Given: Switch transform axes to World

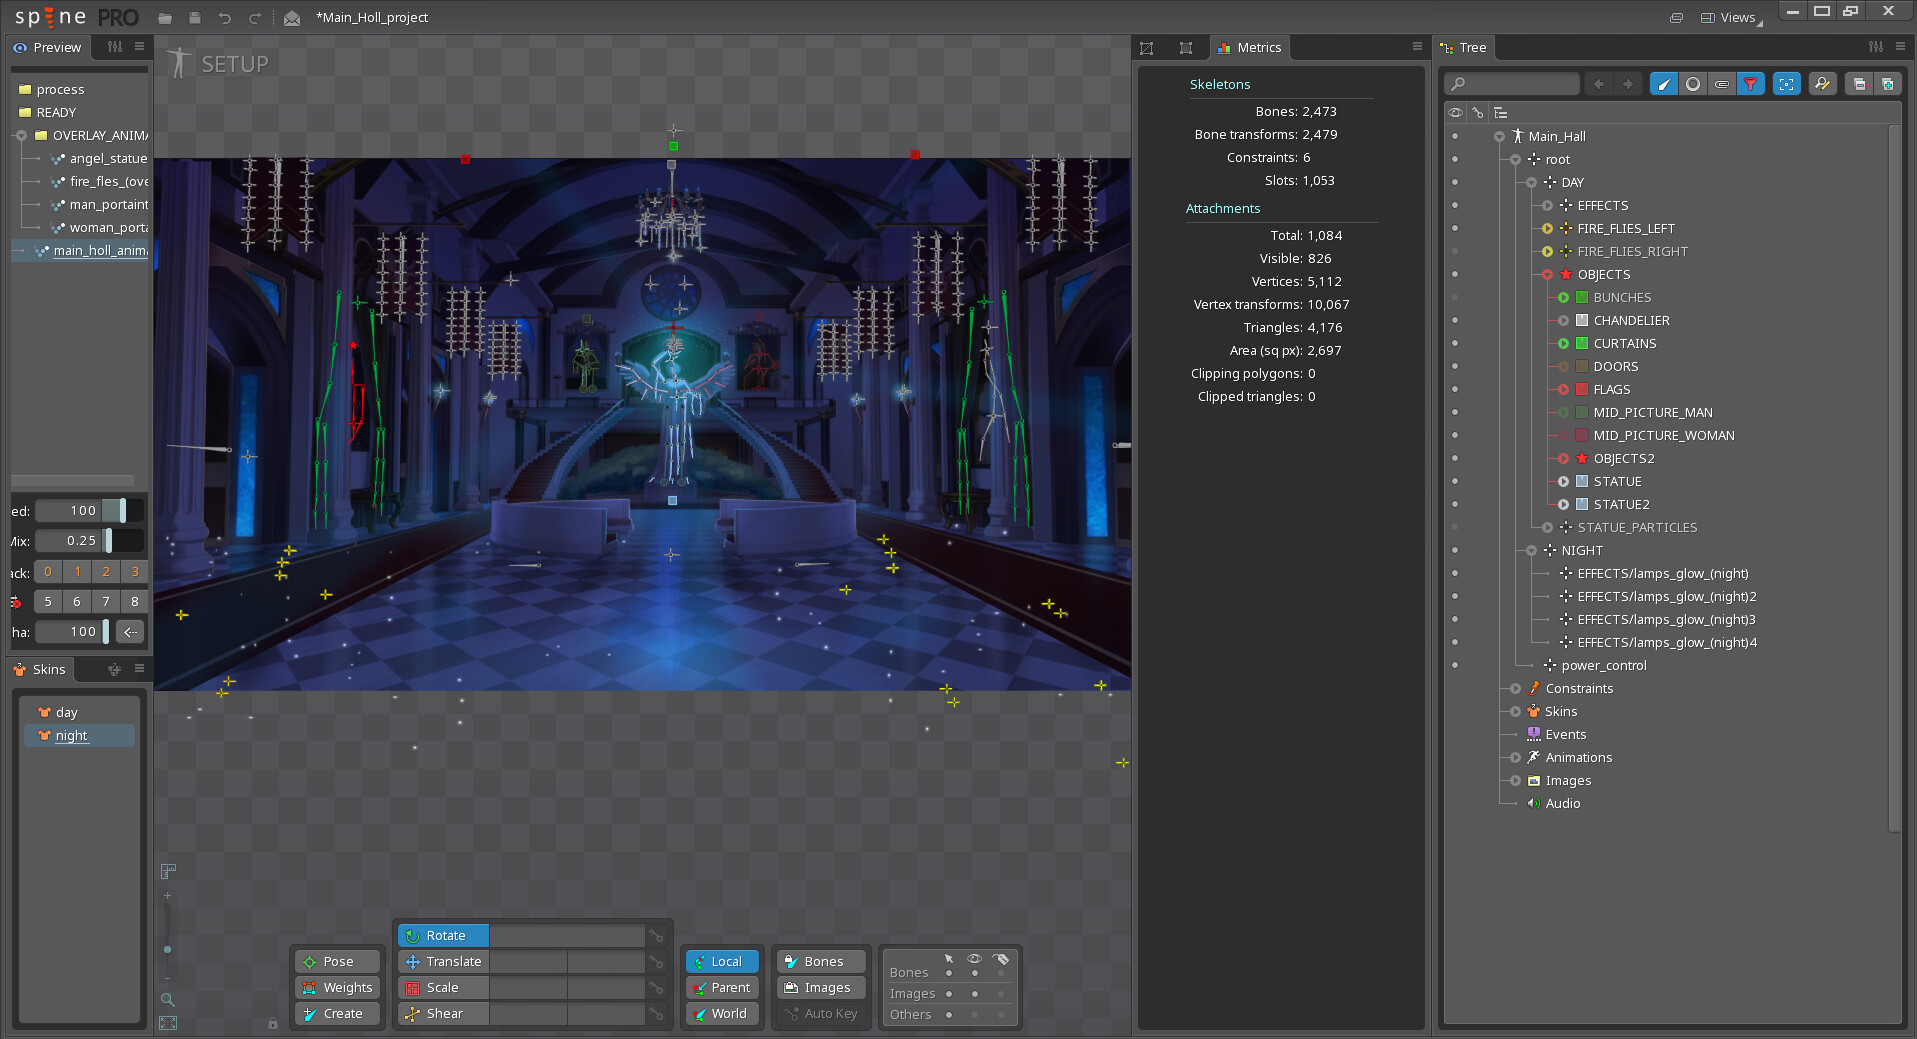Looking at the screenshot, I should coord(722,1013).
